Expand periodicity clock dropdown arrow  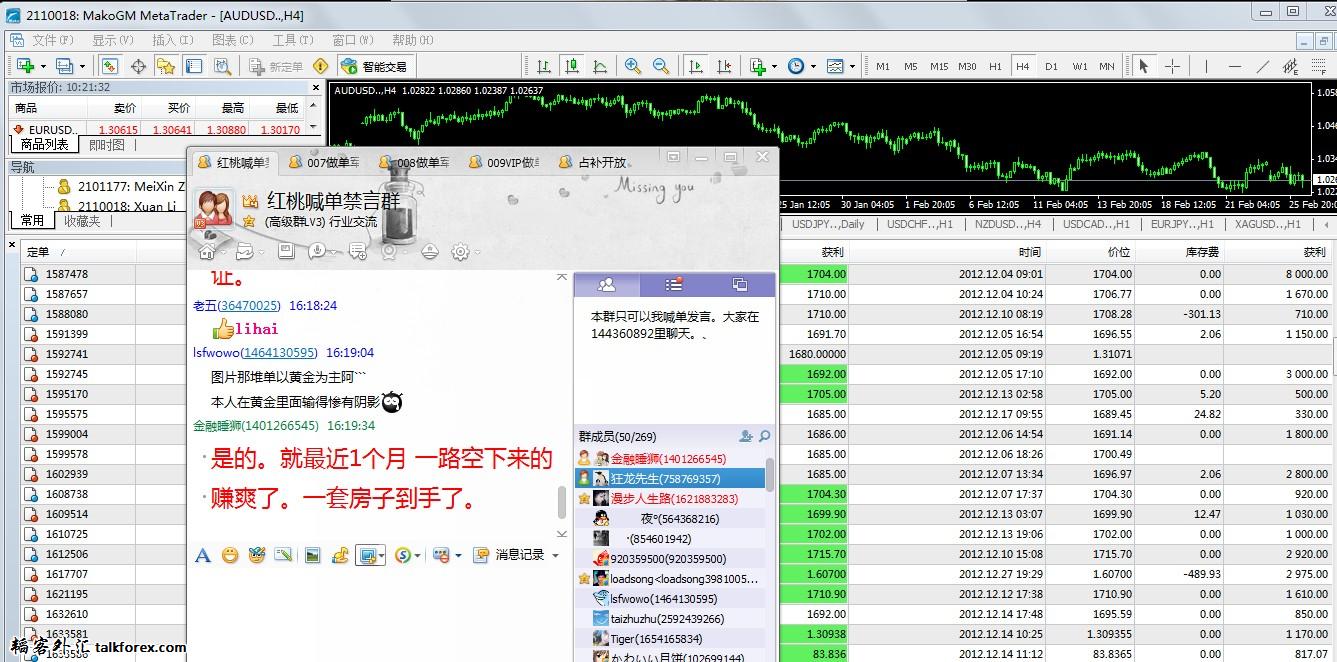click(812, 67)
